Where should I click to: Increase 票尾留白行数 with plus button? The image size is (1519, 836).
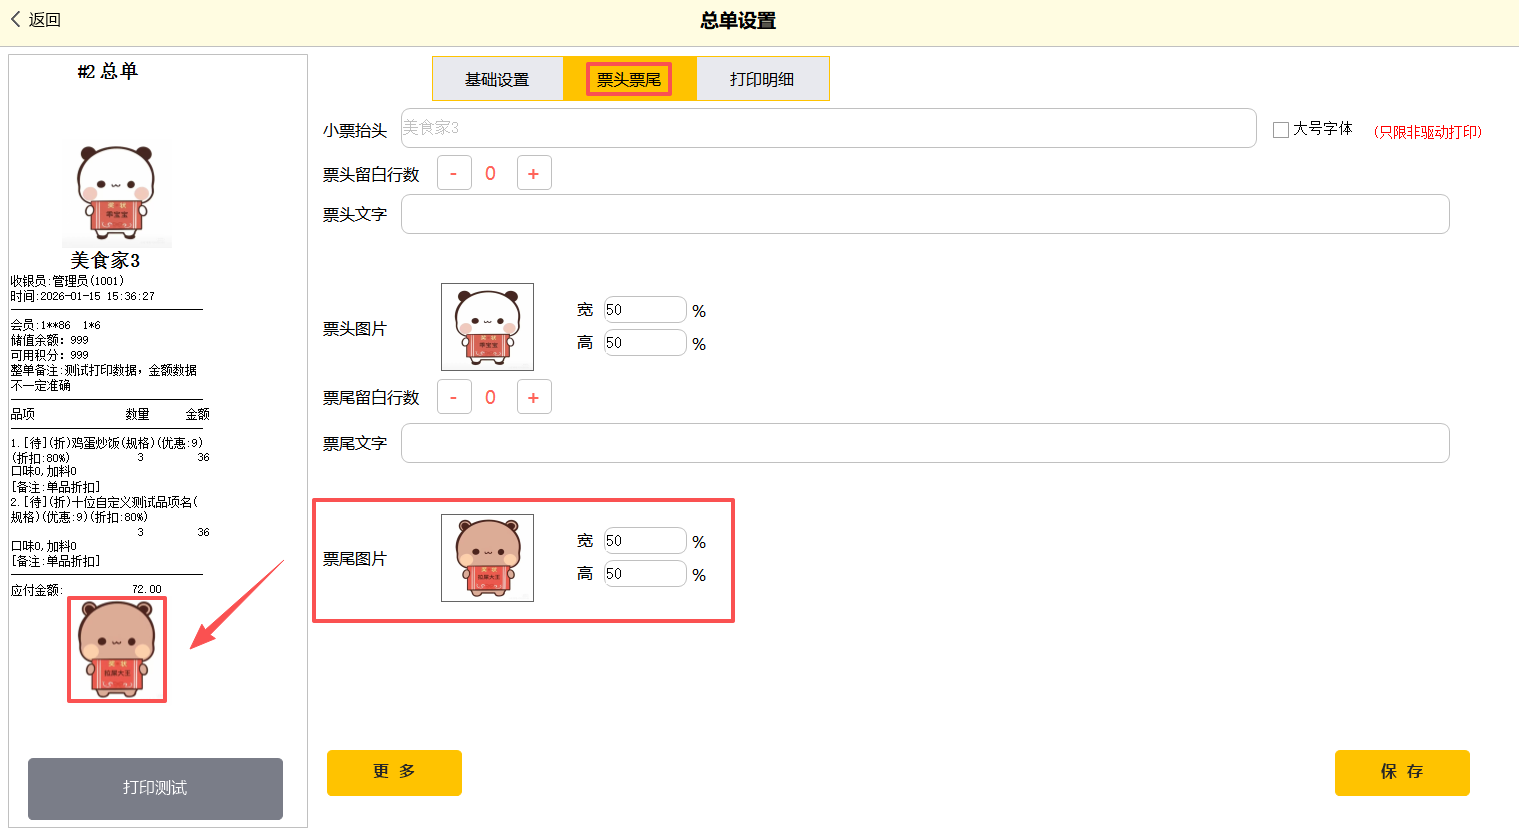point(534,398)
